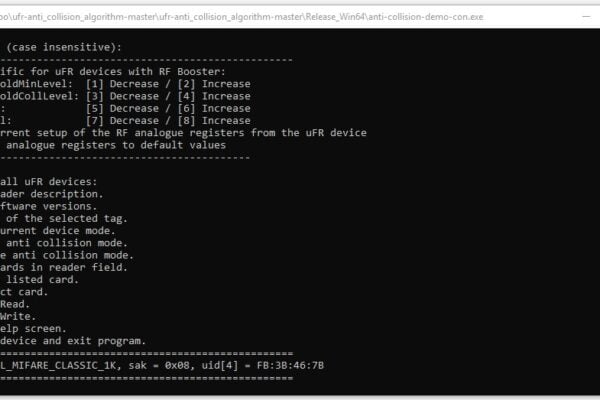This screenshot has width=600, height=400.
Task: Click the "(case insensitive):" header line
Action: click(x=64, y=47)
